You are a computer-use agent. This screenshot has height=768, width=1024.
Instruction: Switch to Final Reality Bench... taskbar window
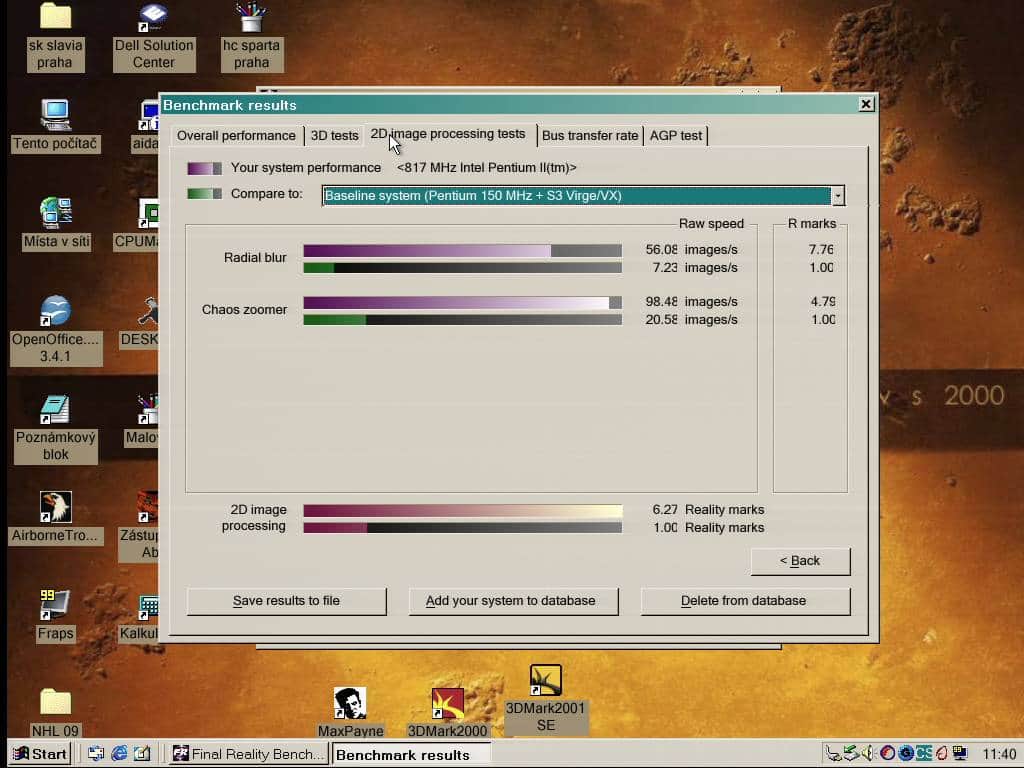point(247,754)
